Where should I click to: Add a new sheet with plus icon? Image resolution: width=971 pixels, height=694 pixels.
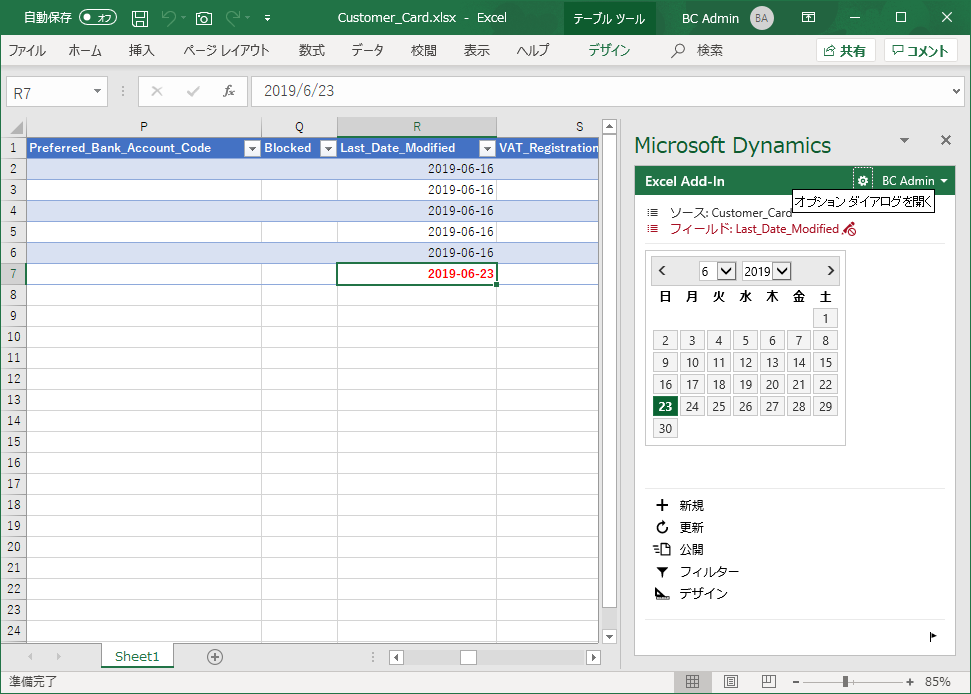tap(214, 657)
